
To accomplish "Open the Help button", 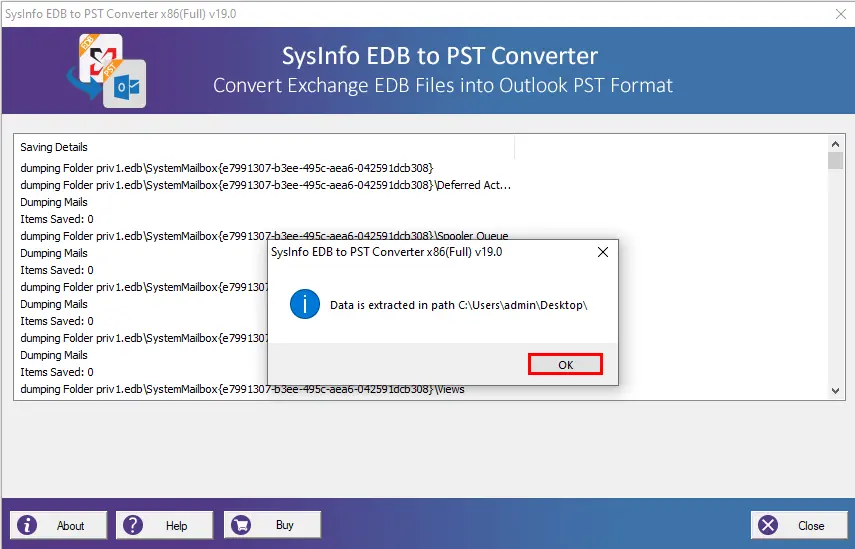I will pyautogui.click(x=164, y=525).
